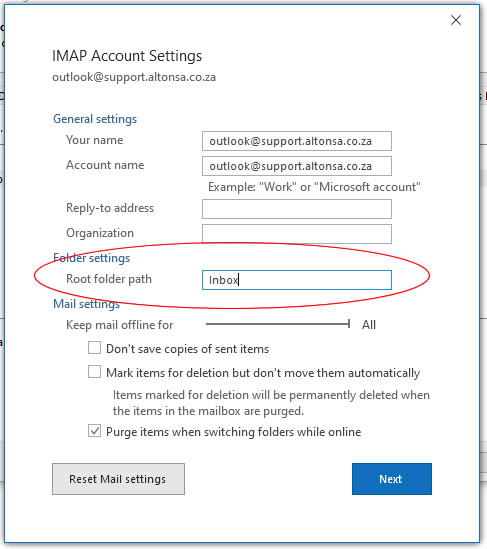The height and width of the screenshot is (549, 487).
Task: Click the All label beside the slider
Action: click(369, 325)
